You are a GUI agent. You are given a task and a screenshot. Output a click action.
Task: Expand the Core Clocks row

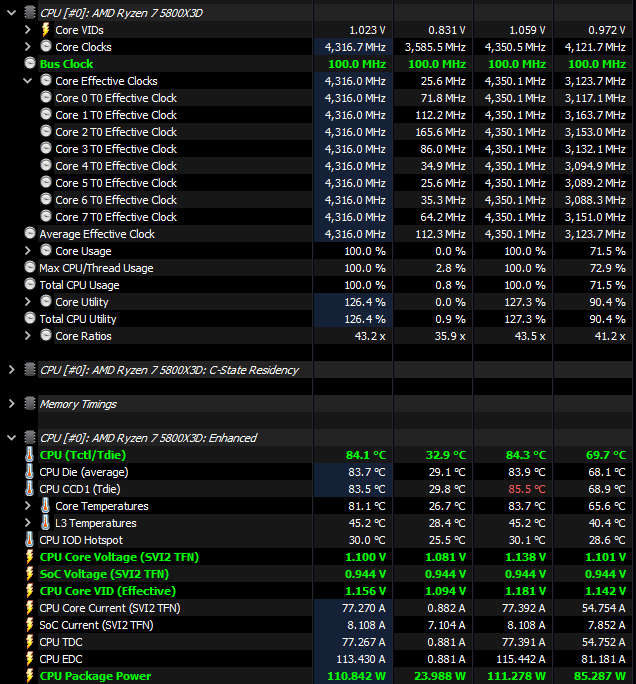tap(27, 47)
